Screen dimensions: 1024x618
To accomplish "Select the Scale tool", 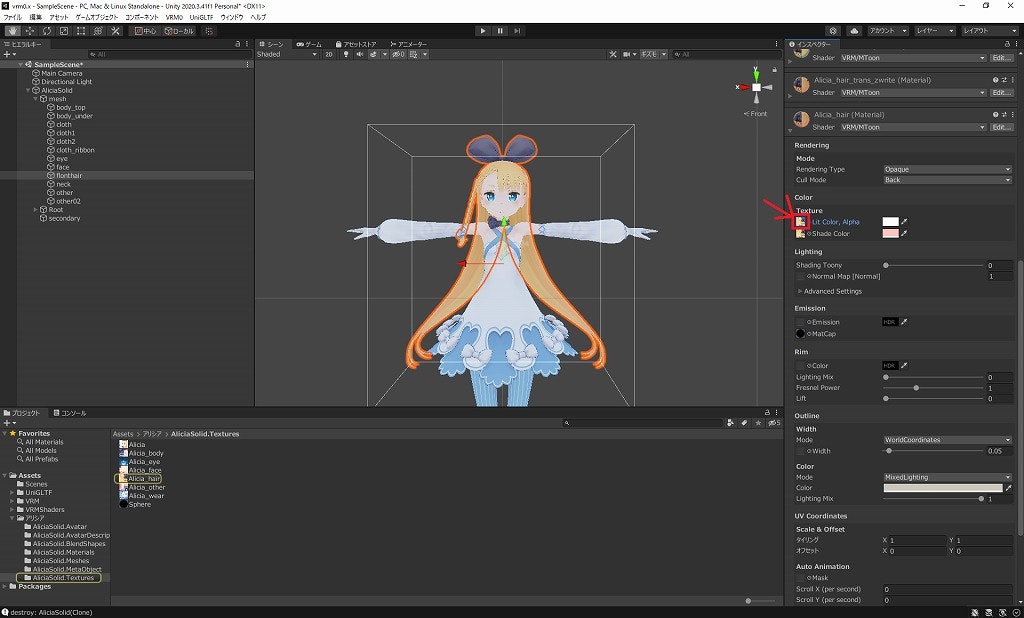I will coord(64,31).
